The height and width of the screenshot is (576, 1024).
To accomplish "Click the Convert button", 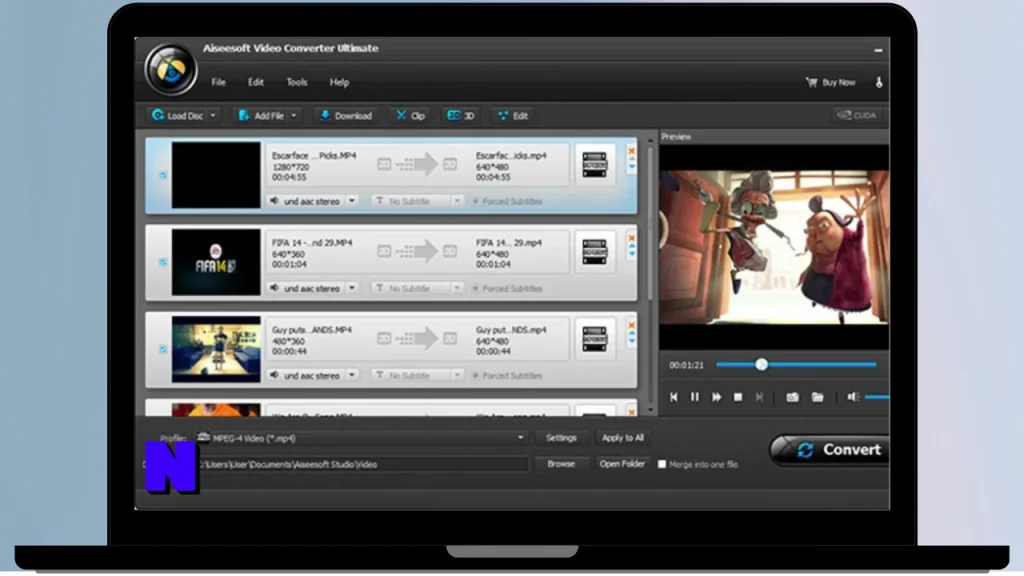I will 829,450.
